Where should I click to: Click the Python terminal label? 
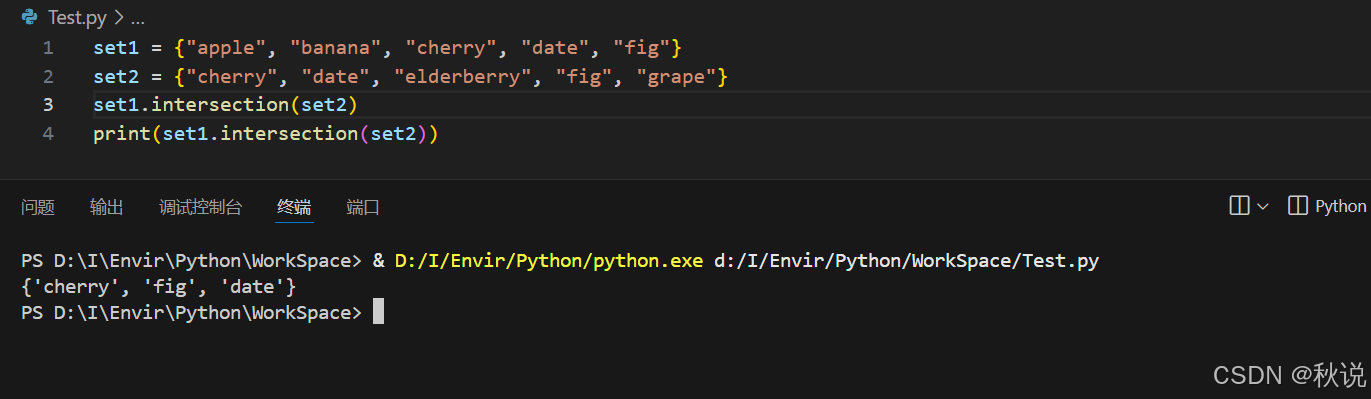pyautogui.click(x=1340, y=206)
